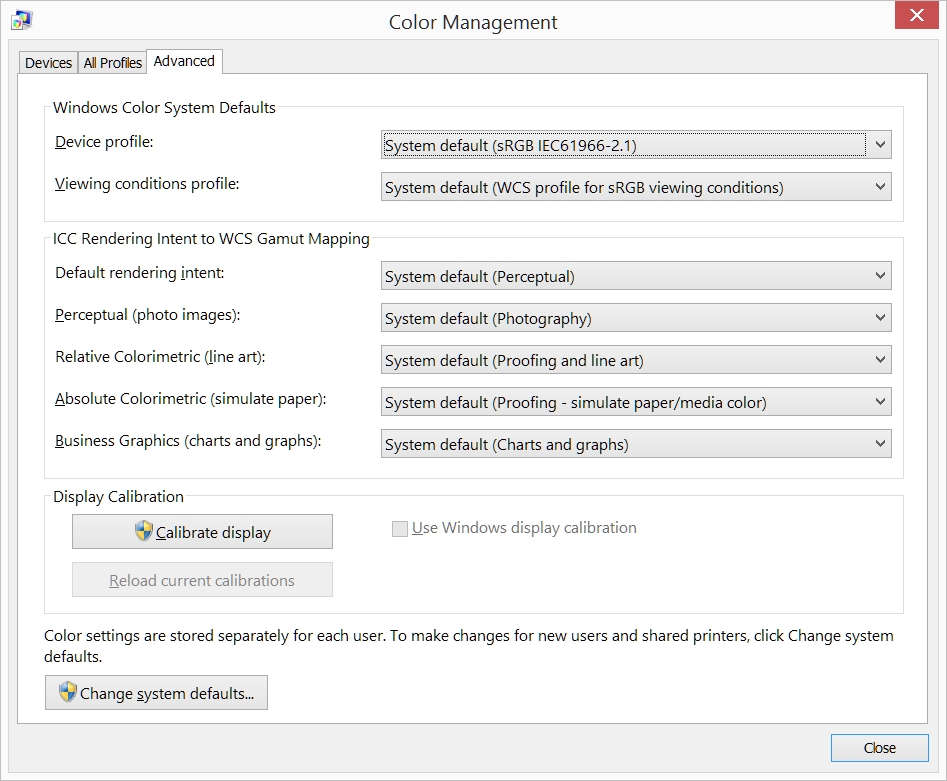The image size is (947, 781).
Task: Click the Change system defaults button
Action: pos(156,692)
